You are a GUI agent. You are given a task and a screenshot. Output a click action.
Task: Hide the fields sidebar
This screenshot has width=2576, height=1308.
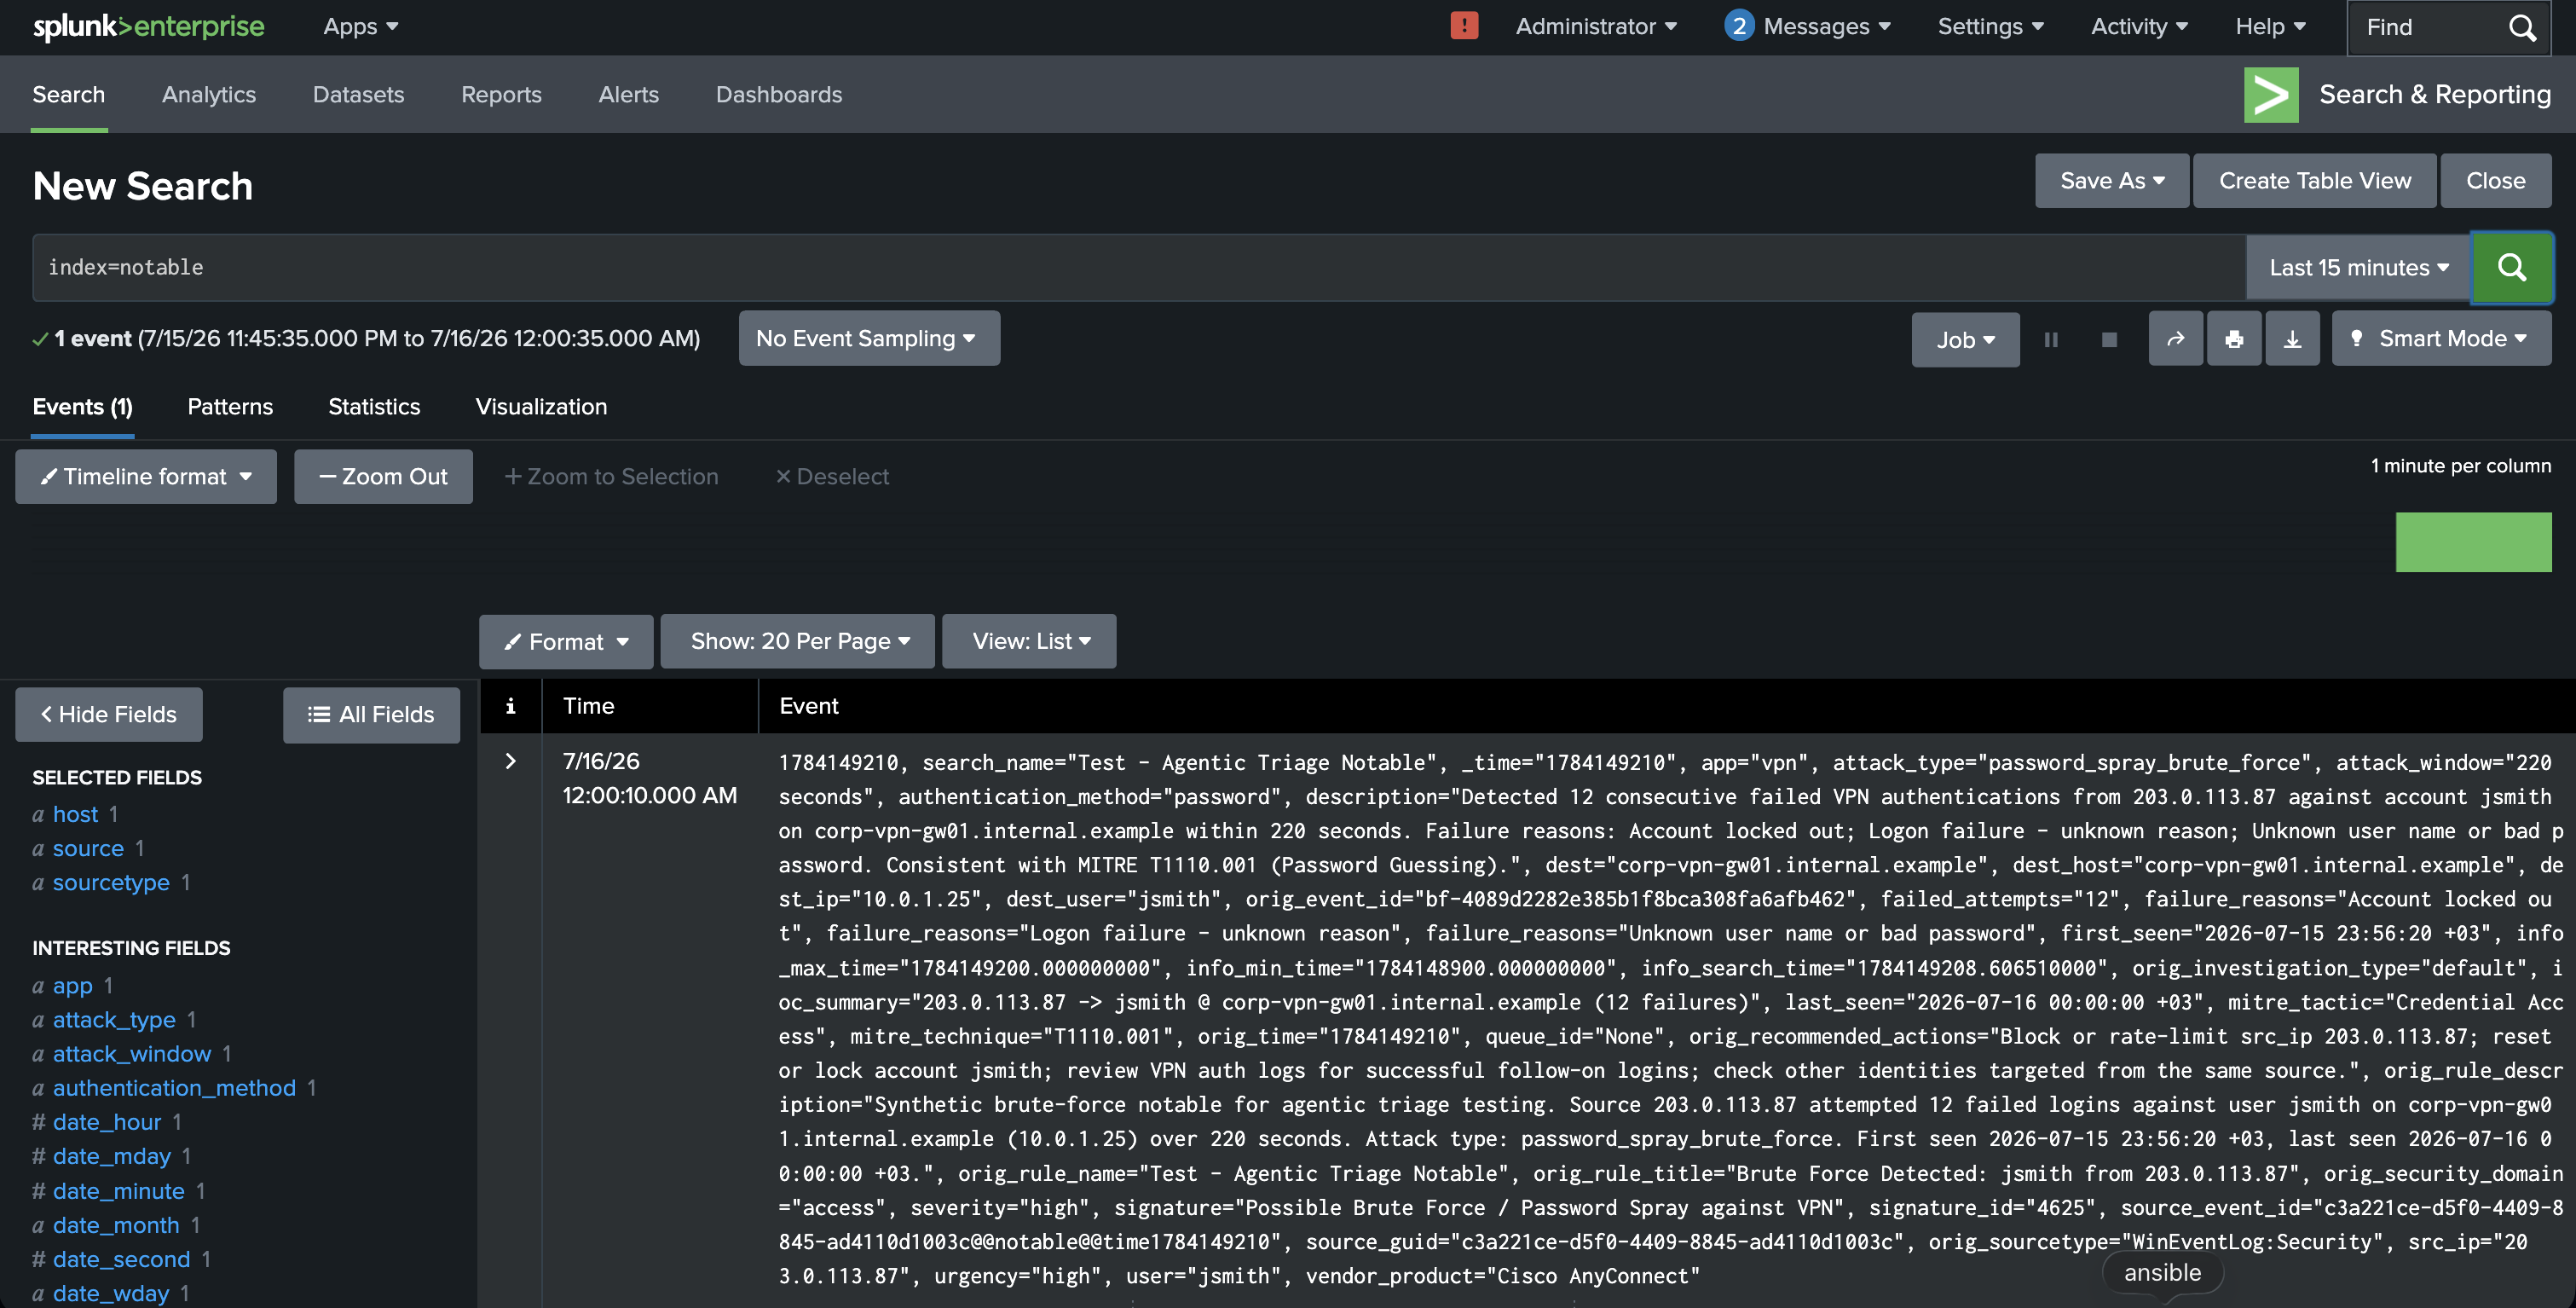[x=108, y=714]
